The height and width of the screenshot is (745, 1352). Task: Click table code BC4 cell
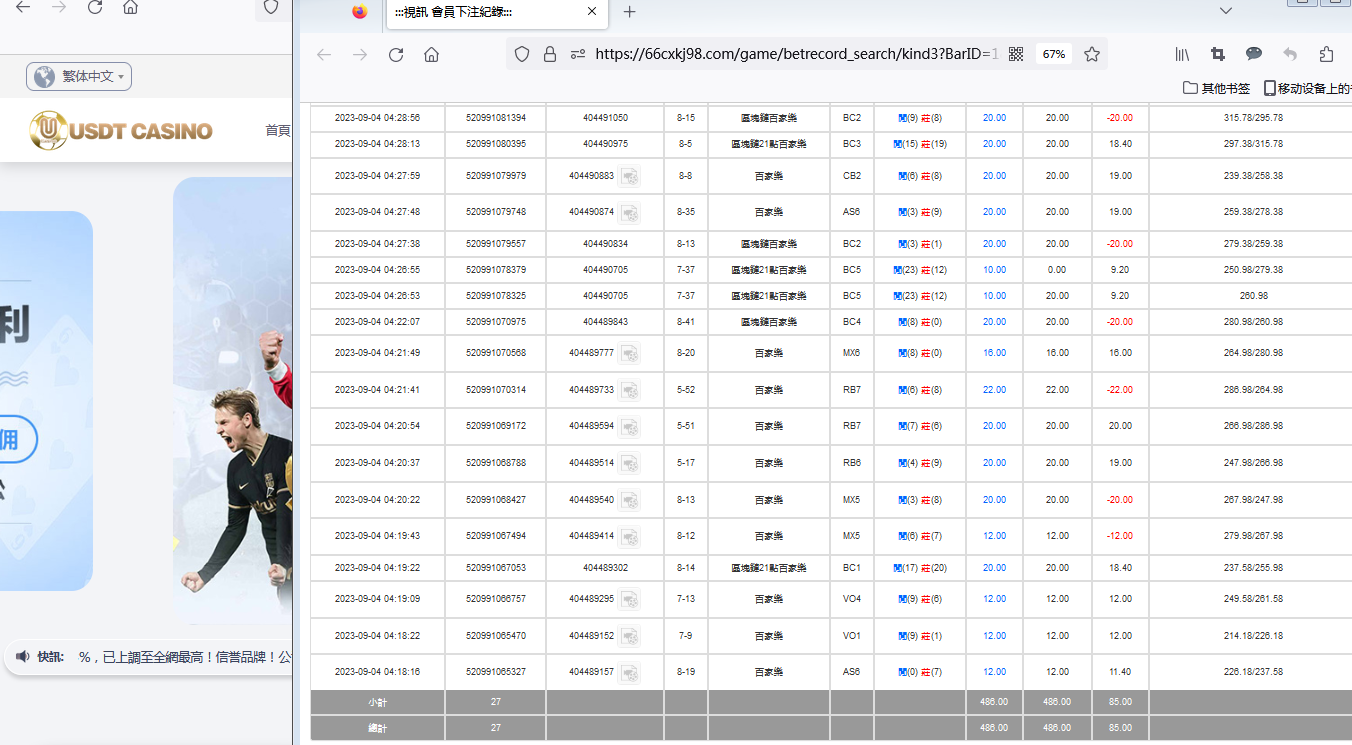(851, 322)
